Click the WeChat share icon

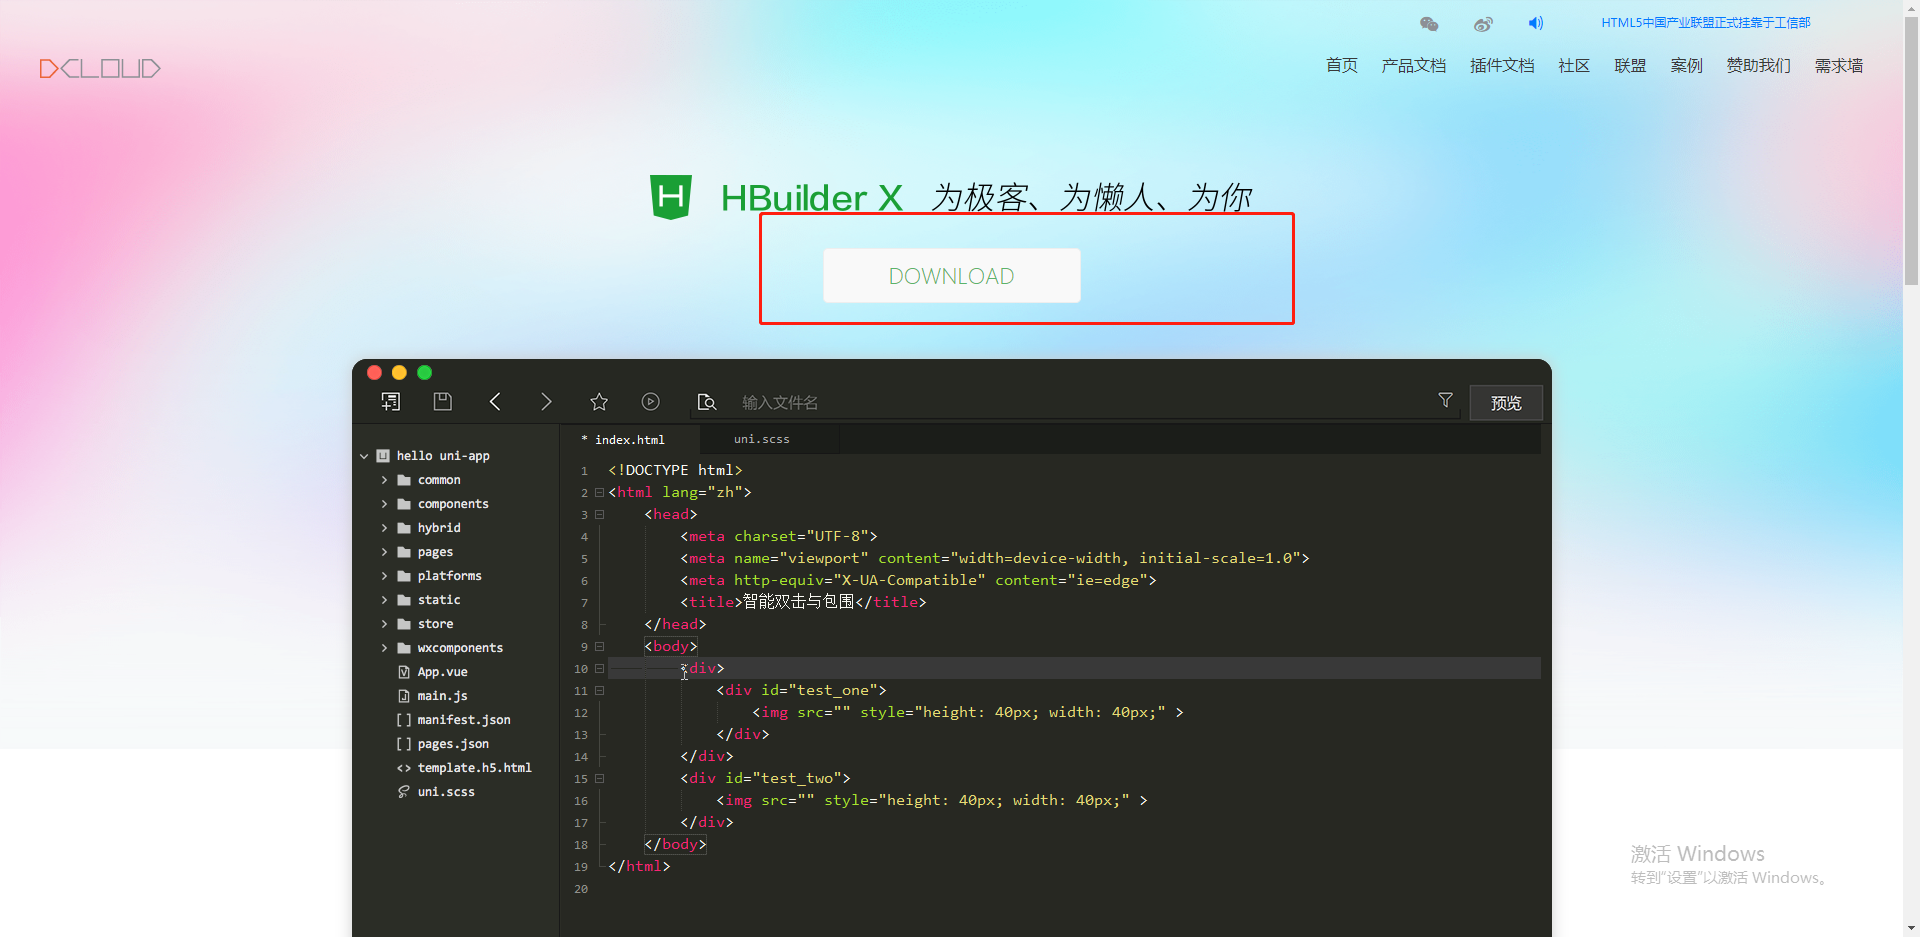pos(1429,23)
